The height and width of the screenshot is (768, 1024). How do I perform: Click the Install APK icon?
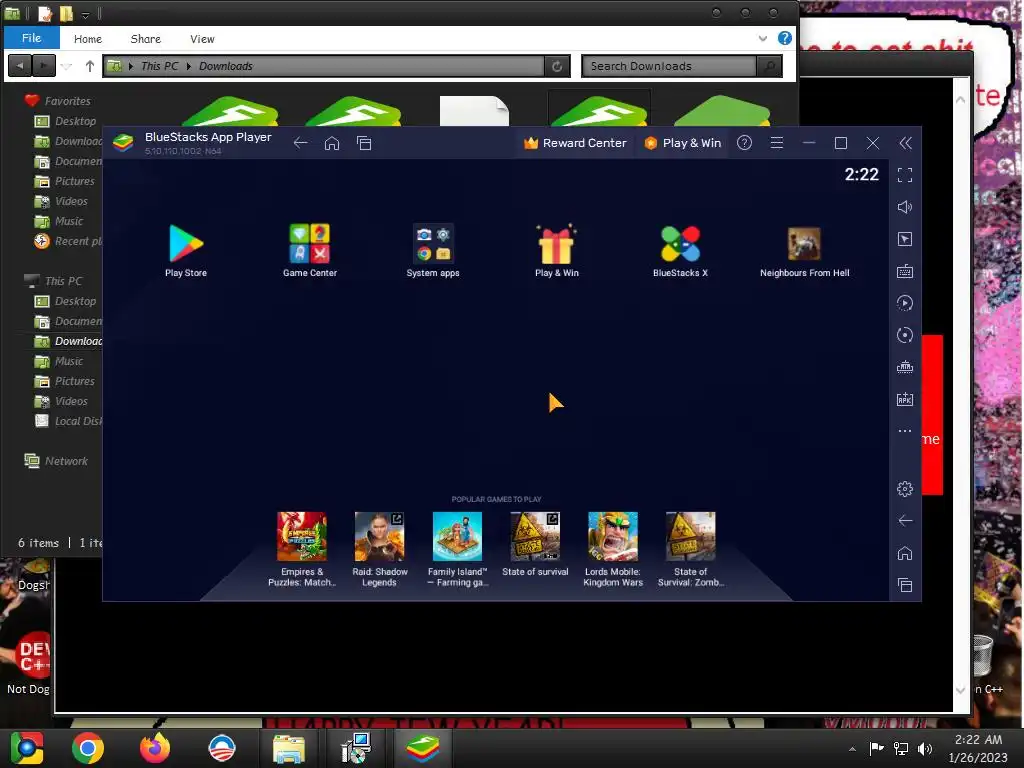pos(904,399)
